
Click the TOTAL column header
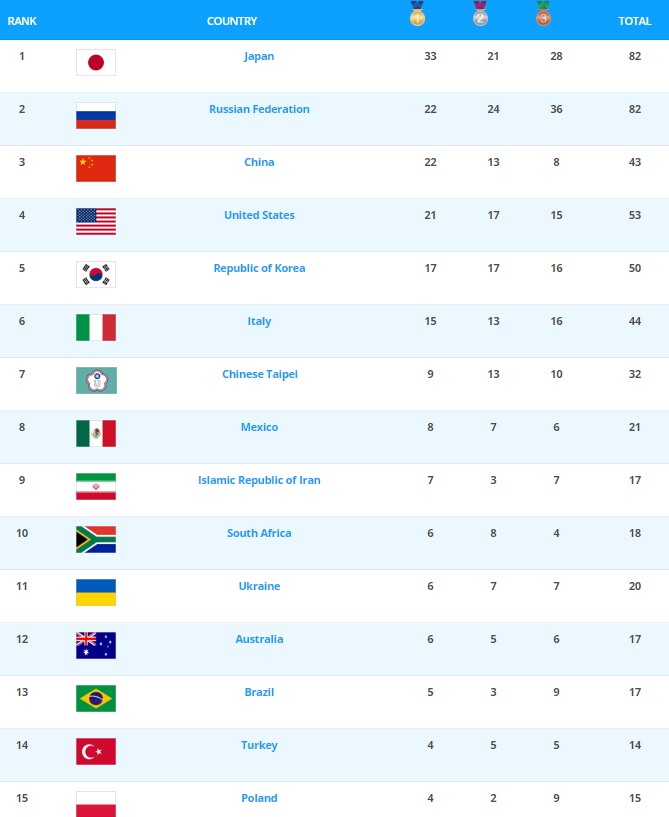[x=635, y=21]
